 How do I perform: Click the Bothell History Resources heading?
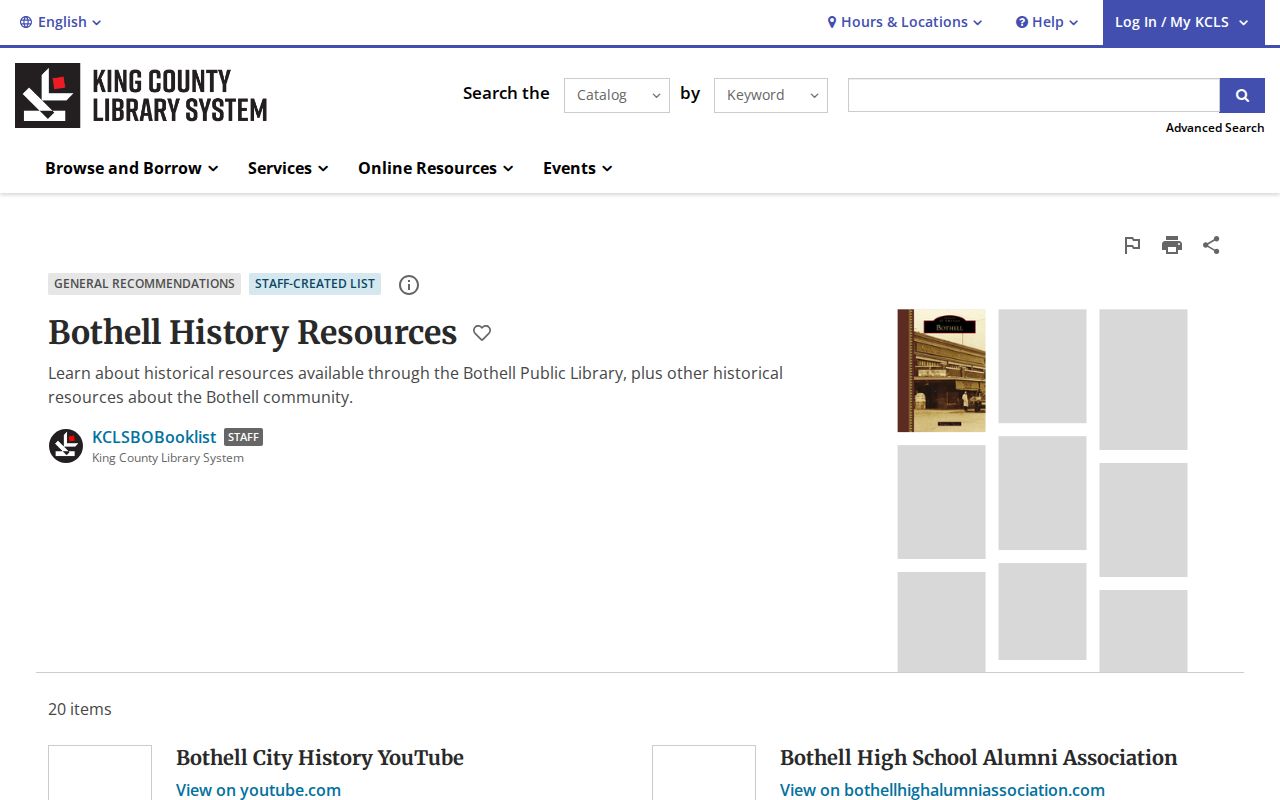click(252, 332)
